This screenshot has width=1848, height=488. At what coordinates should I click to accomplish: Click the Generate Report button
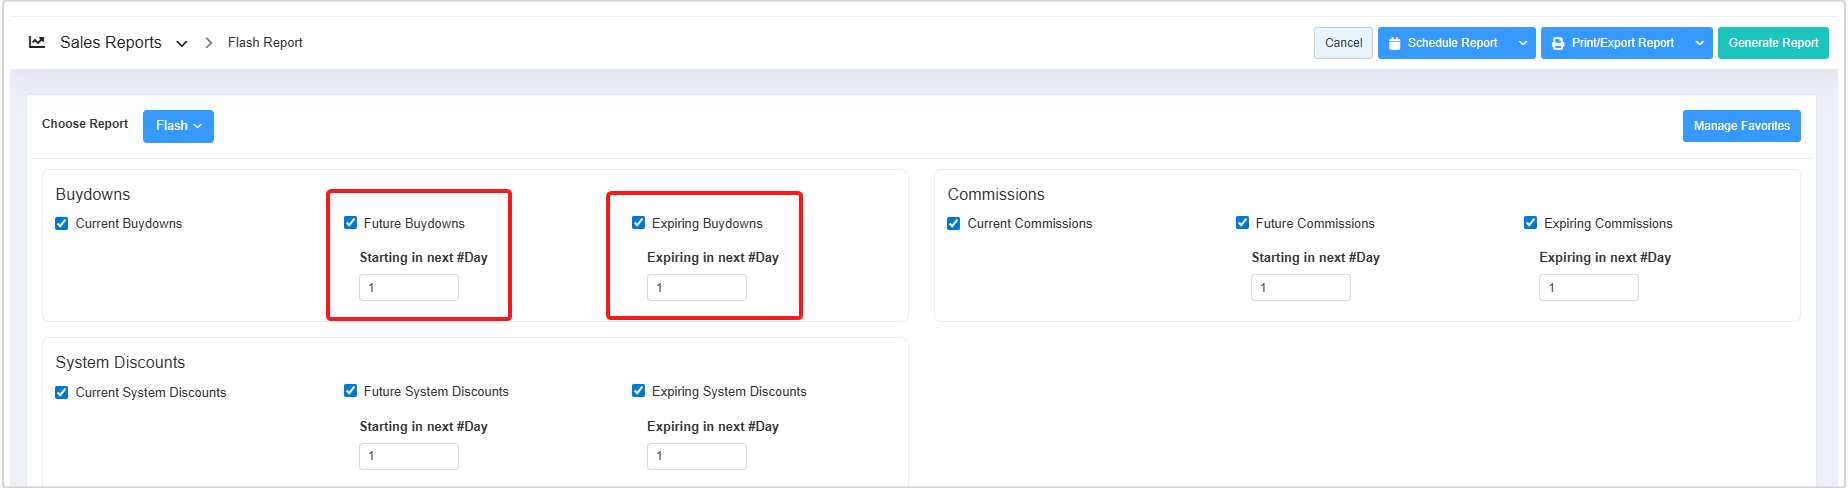click(x=1773, y=43)
